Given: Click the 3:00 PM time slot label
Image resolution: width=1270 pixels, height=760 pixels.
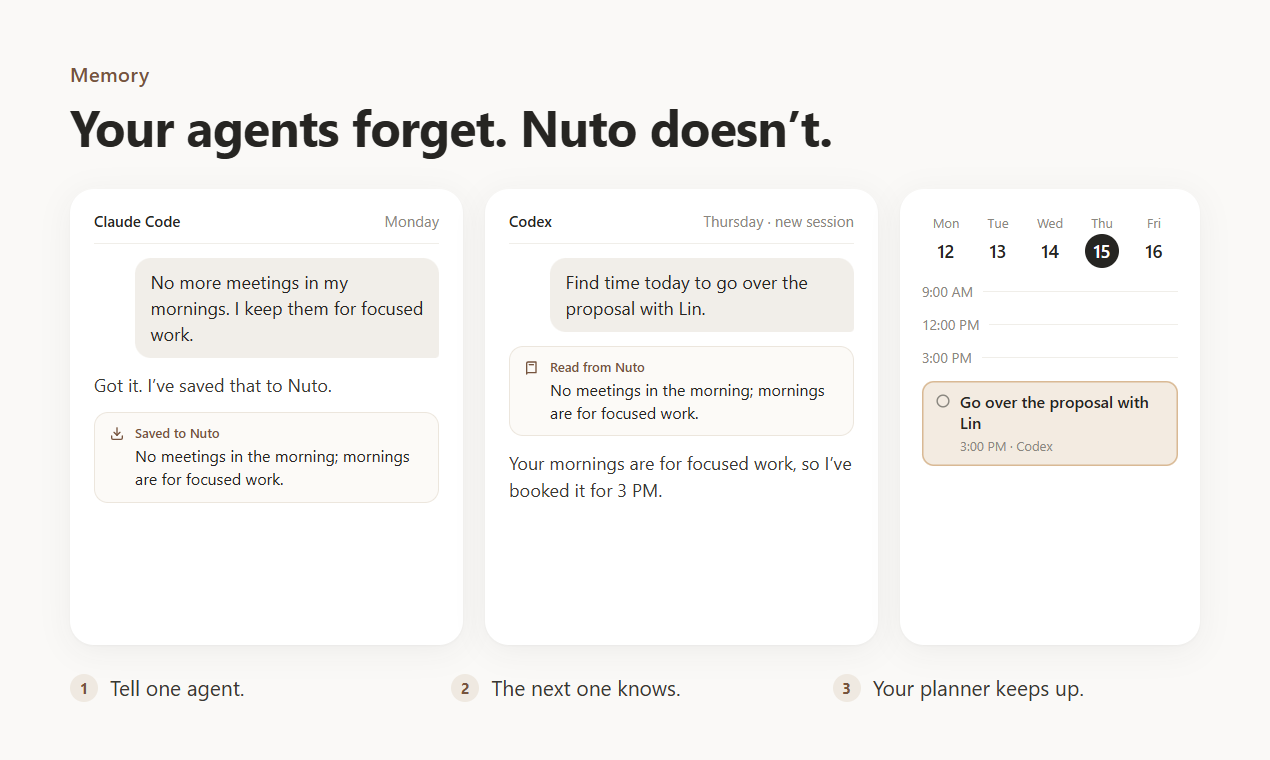Looking at the screenshot, I should (x=947, y=358).
